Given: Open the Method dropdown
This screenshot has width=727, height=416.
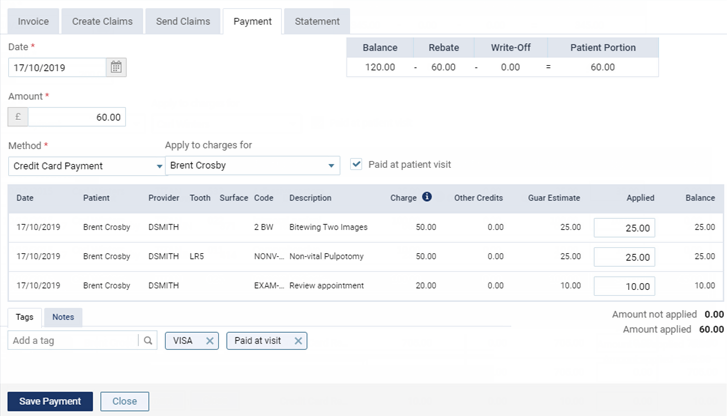Looking at the screenshot, I should (x=86, y=166).
